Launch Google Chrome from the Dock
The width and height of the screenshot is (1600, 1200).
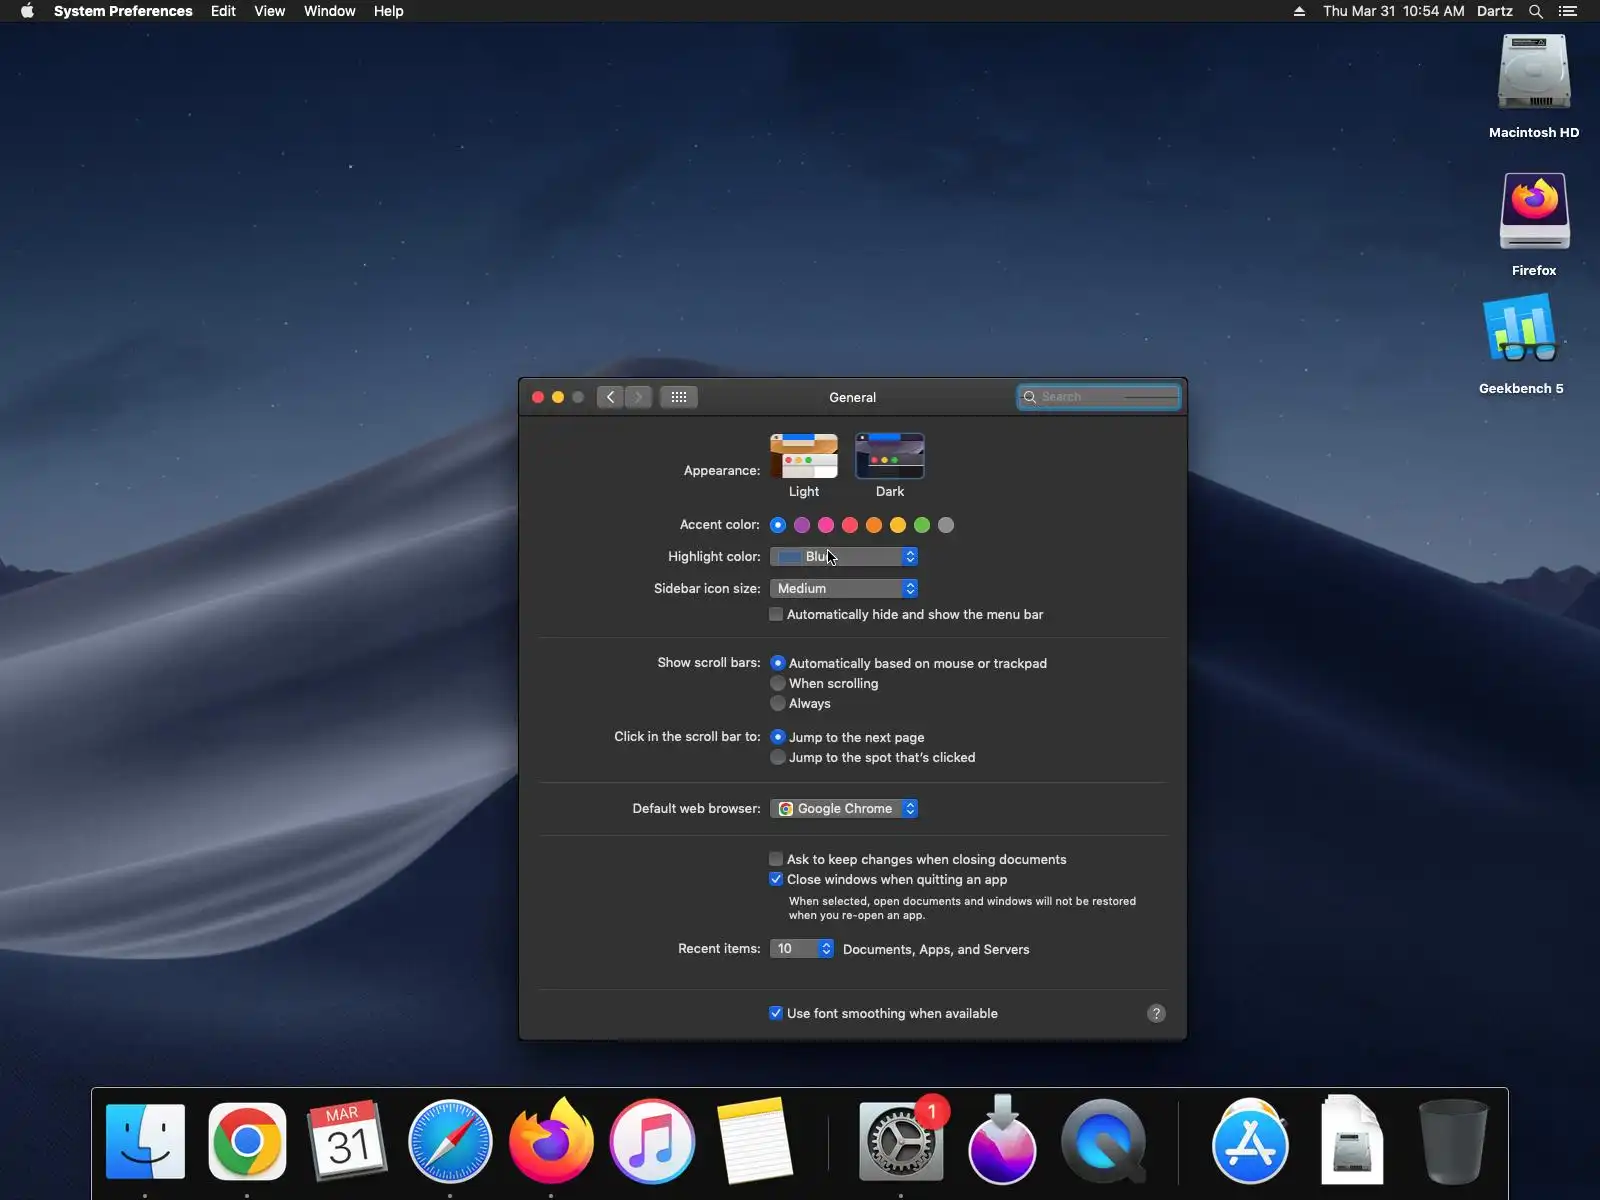(247, 1141)
